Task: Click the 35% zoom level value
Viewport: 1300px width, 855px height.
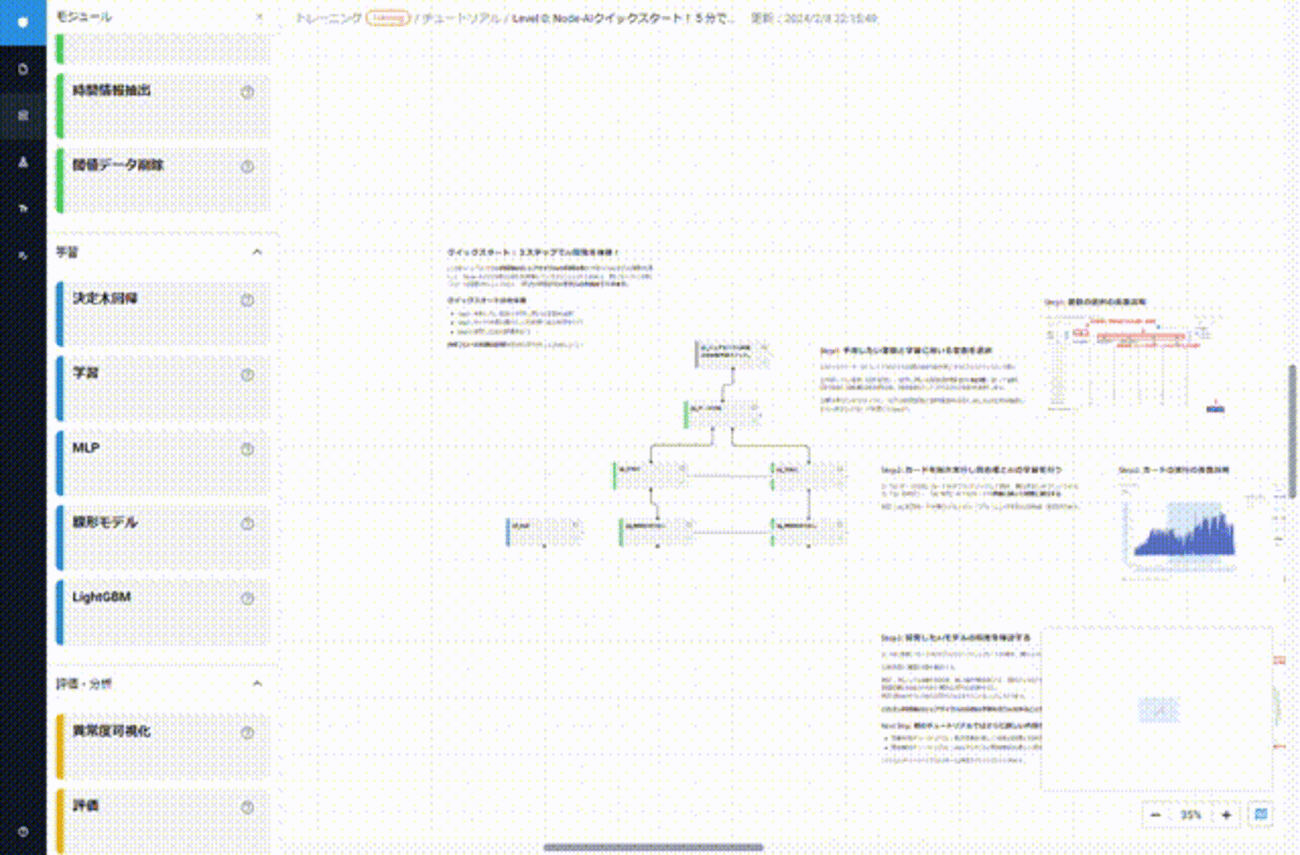Action: point(1191,815)
